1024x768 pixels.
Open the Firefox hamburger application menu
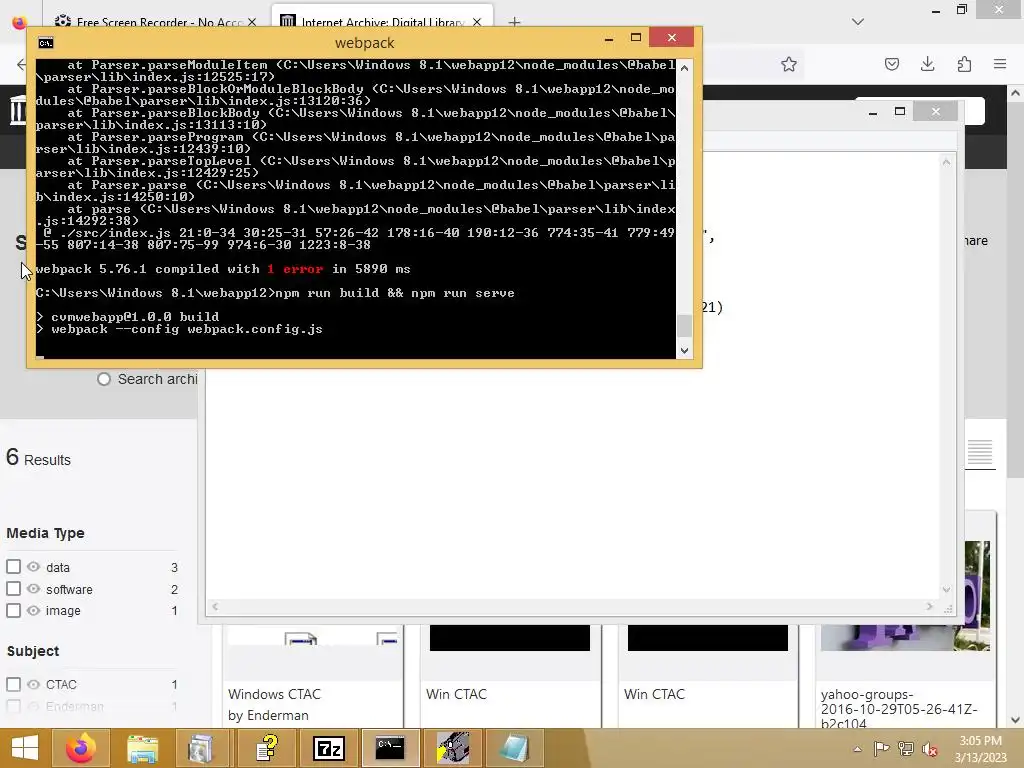point(1000,64)
